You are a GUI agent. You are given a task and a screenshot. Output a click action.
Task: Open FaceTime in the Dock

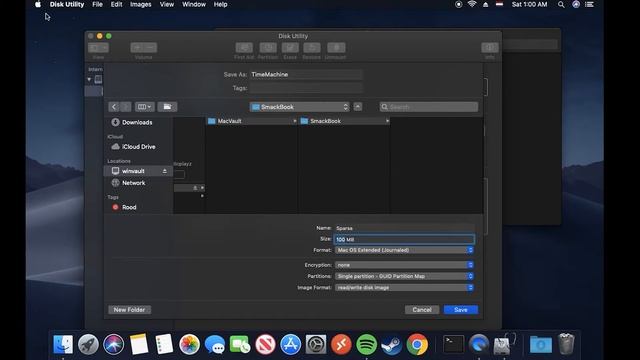[x=240, y=344]
